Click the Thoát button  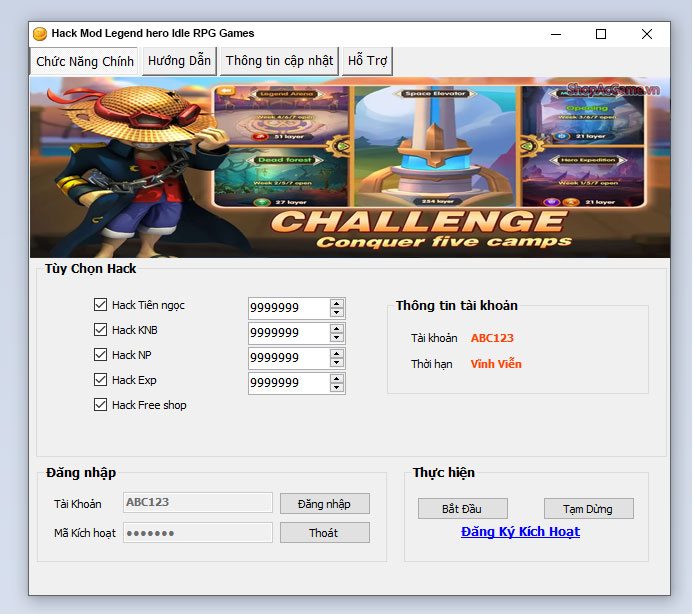(324, 533)
